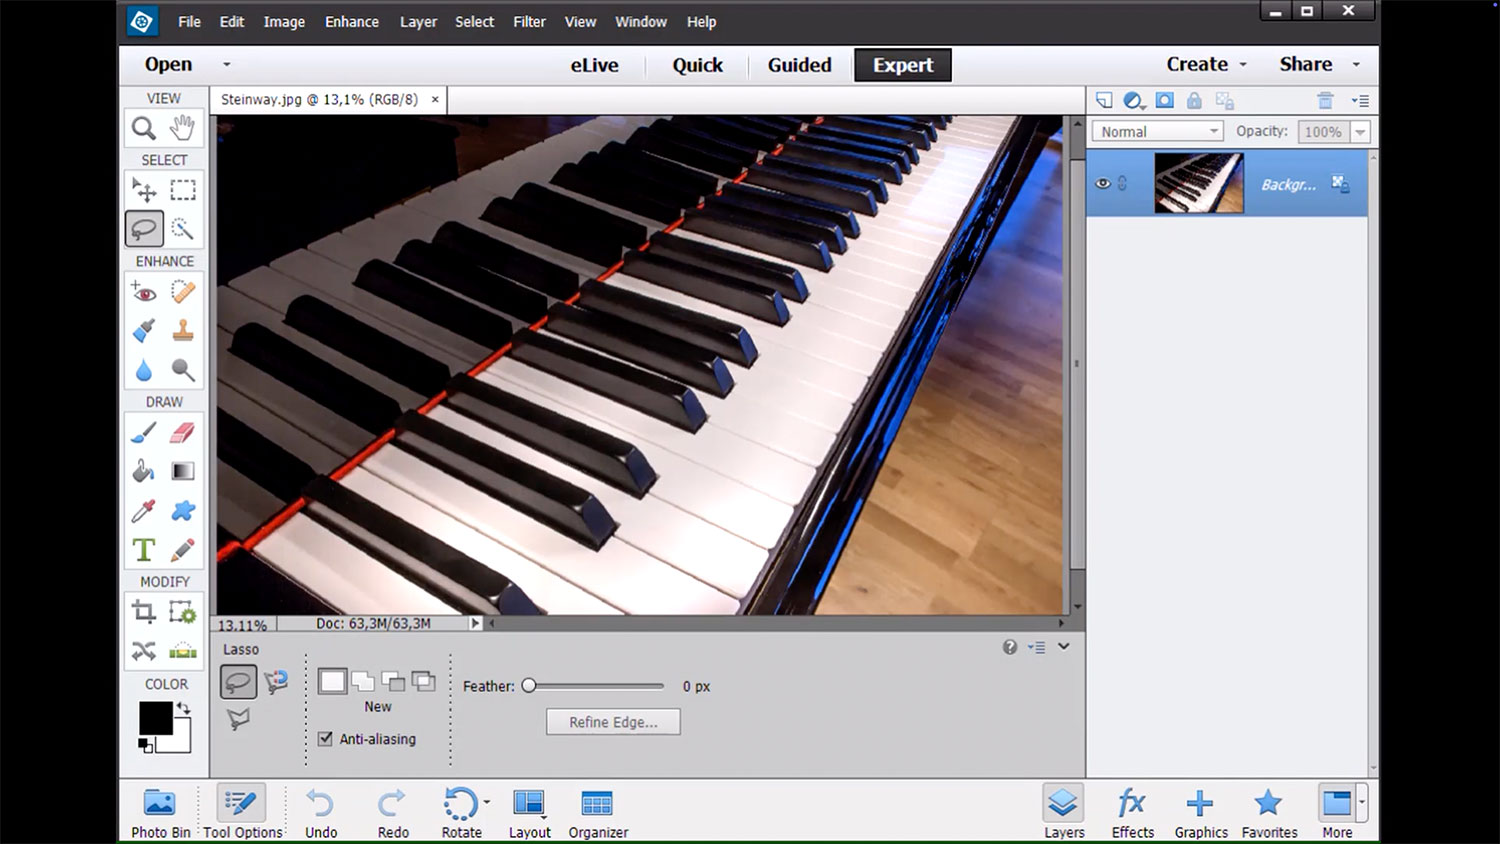Choose the Rectangular Marquee tool
The width and height of the screenshot is (1500, 844).
(182, 190)
